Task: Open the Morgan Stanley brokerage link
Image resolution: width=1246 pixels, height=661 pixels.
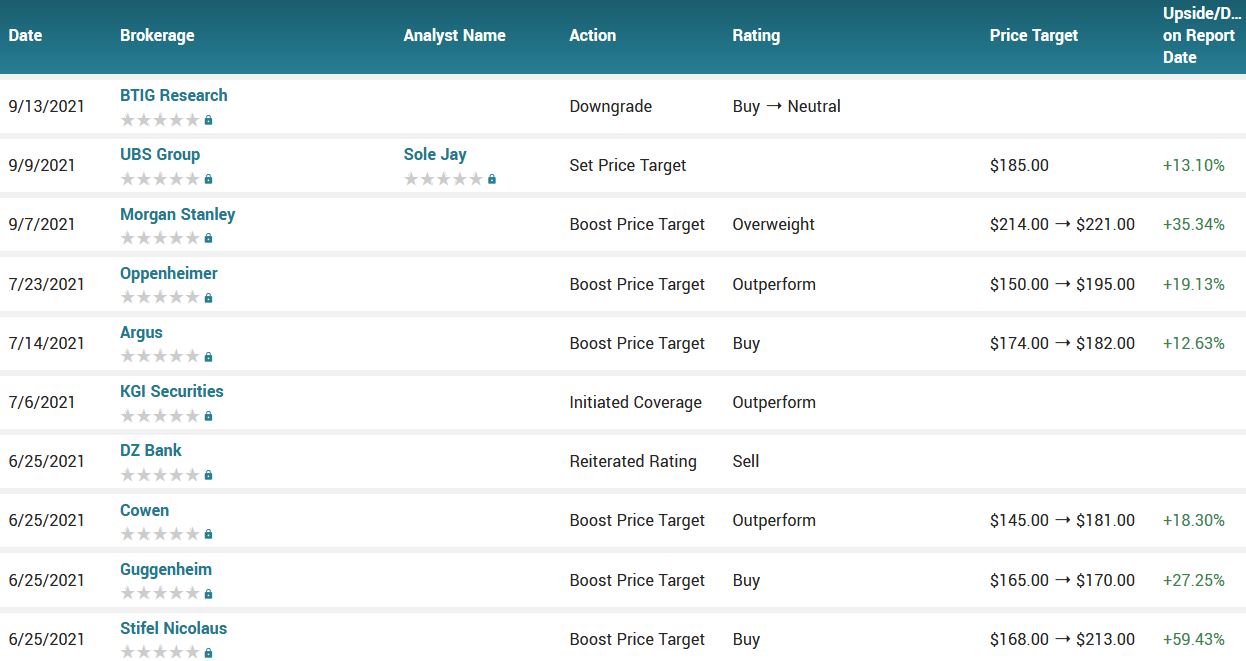Action: (x=178, y=214)
